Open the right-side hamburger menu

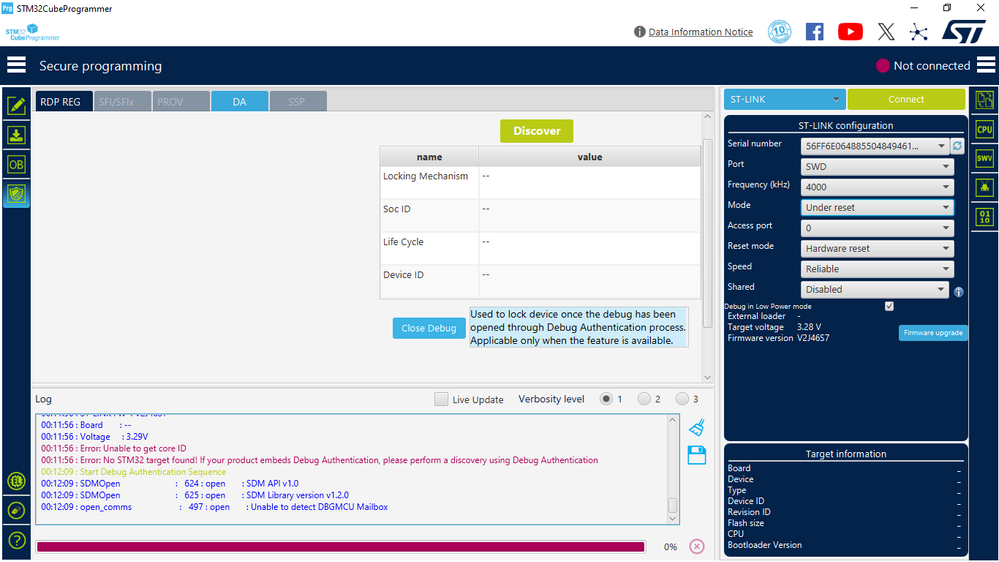click(986, 65)
